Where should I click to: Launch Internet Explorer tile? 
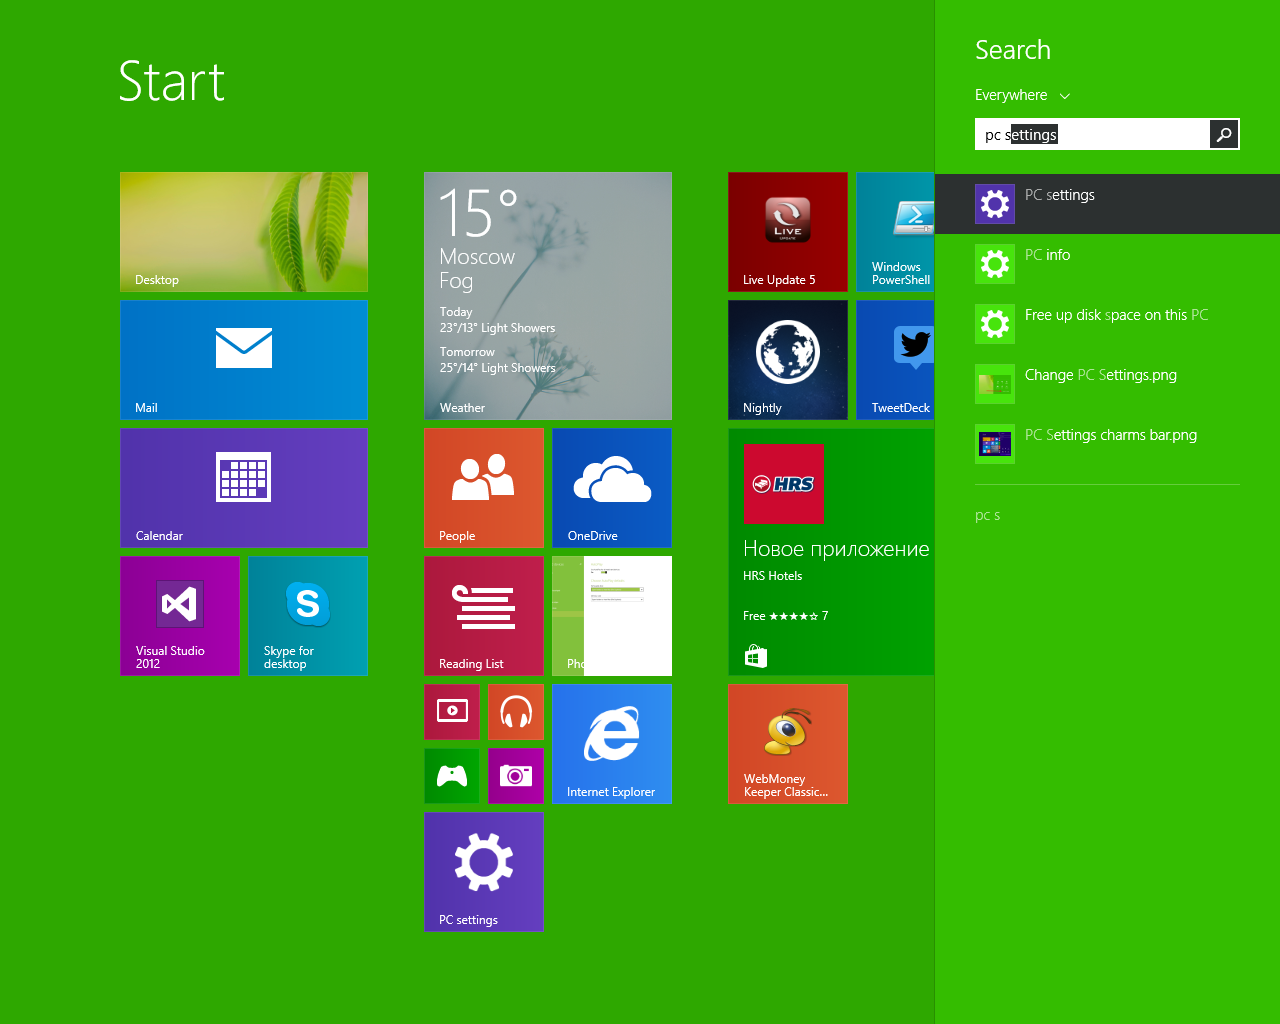tap(612, 744)
